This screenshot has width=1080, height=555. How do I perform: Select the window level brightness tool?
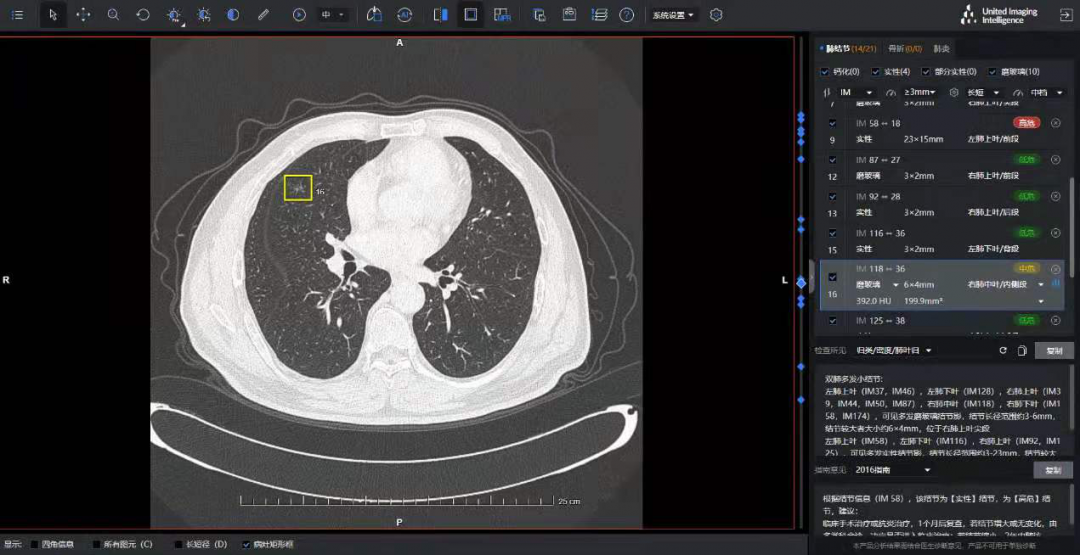[174, 14]
